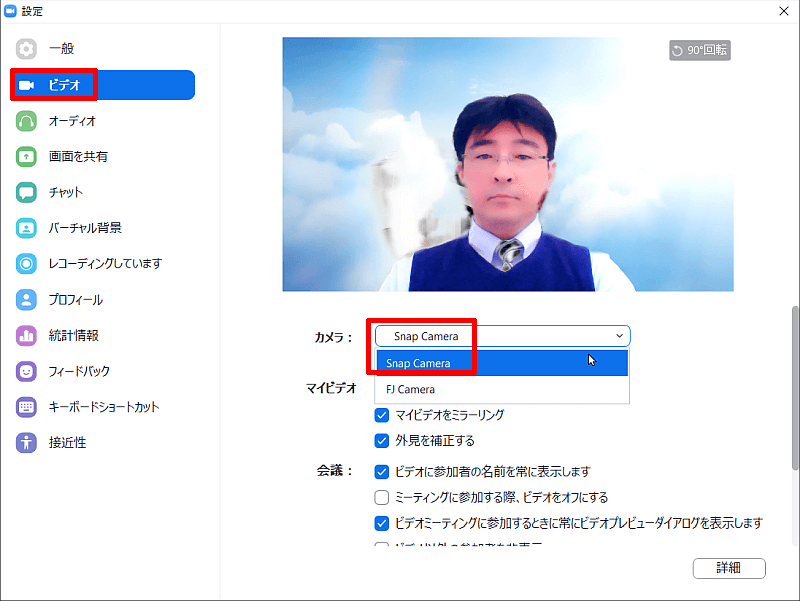The height and width of the screenshot is (601, 800).
Task: Click the Keyboard Shortcuts keyboard icon
Action: (26, 407)
